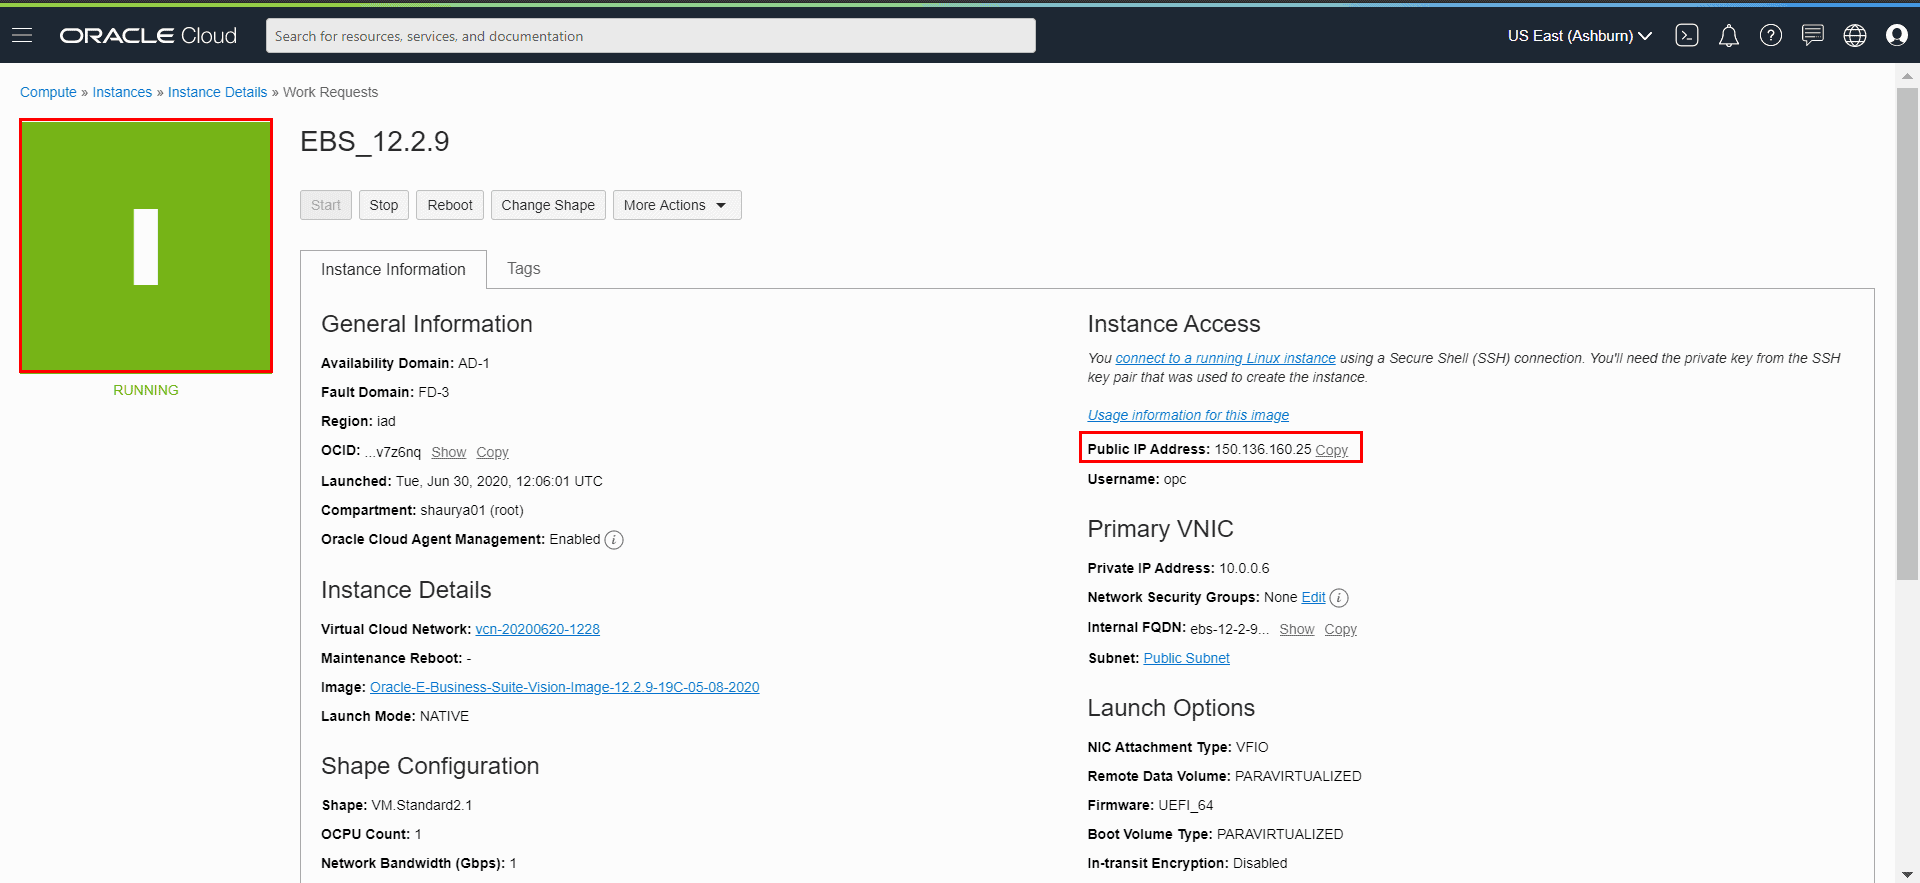Click the scrollbar up arrow
The width and height of the screenshot is (1920, 883).
1907,75
